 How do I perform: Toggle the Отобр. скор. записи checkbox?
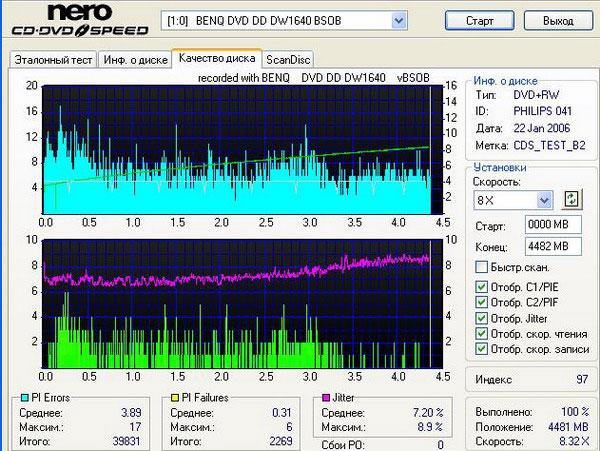[481, 349]
